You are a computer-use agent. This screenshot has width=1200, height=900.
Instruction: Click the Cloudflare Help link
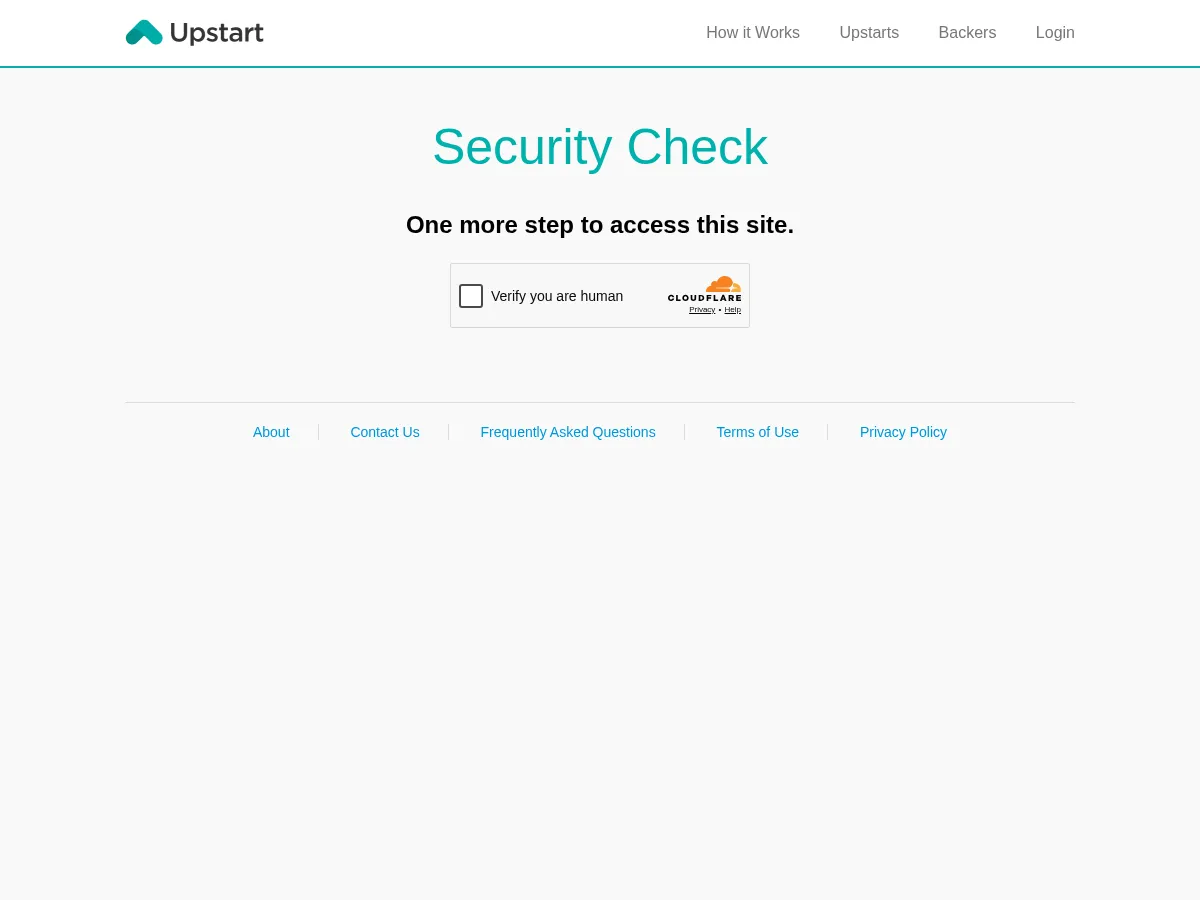[732, 309]
